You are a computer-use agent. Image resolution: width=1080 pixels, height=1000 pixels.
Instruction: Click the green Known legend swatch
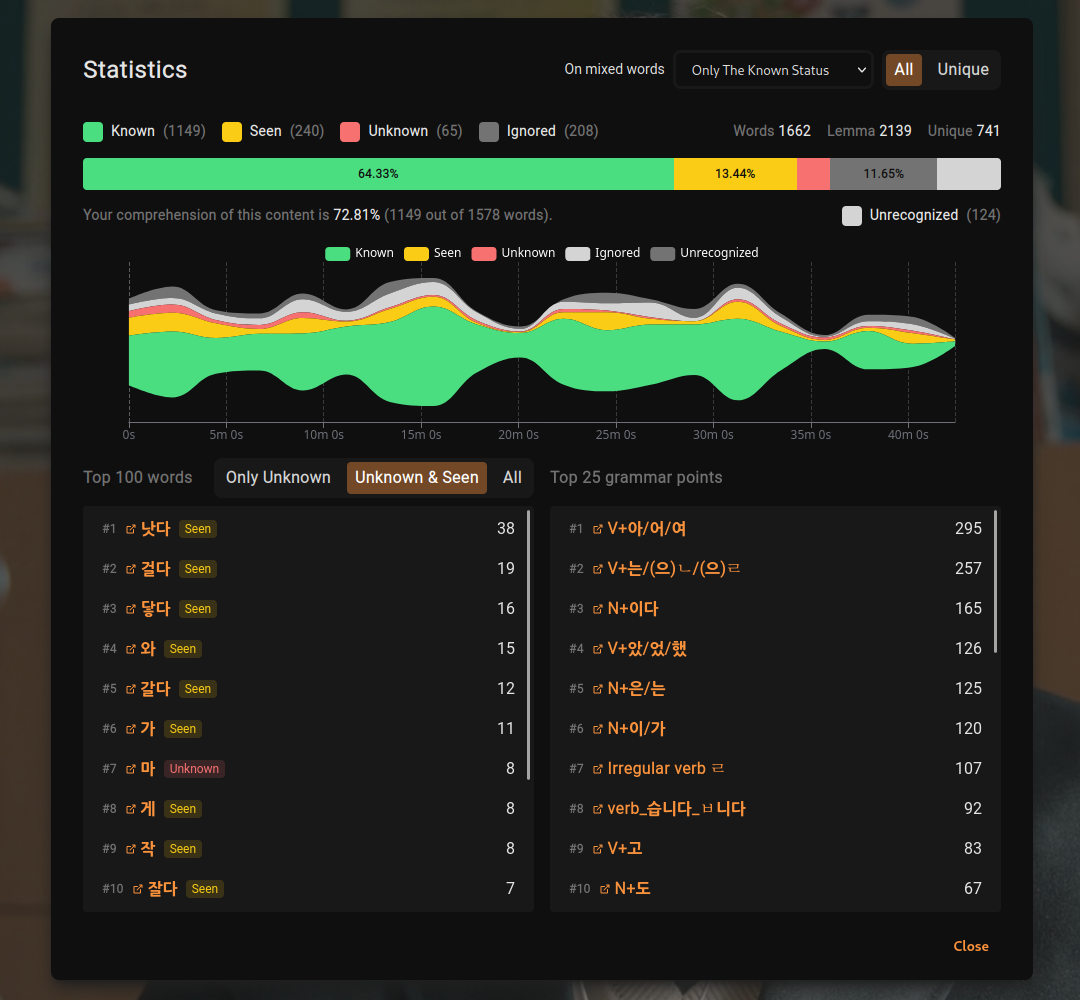tap(93, 131)
